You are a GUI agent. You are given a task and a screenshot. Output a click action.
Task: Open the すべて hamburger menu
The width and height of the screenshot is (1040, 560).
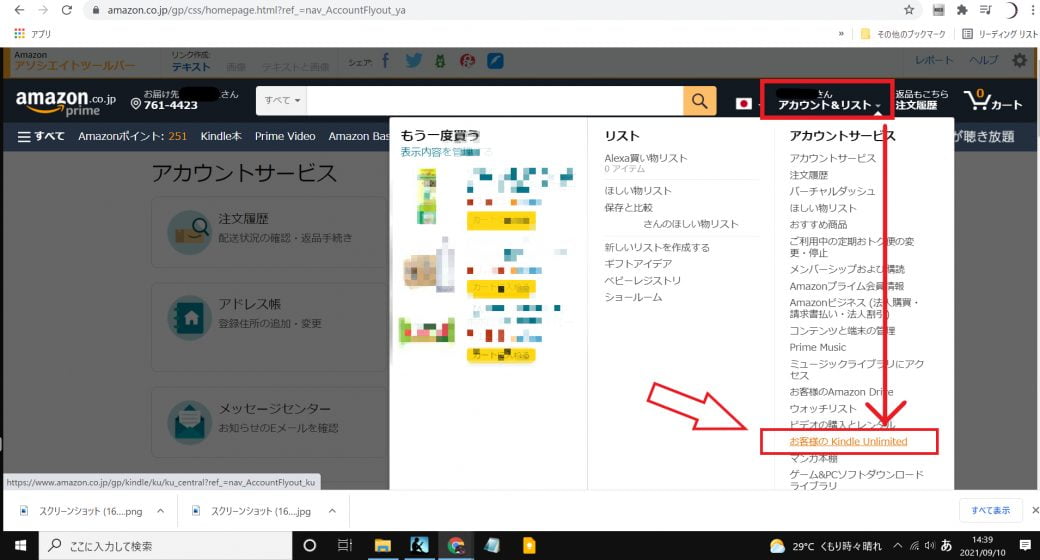click(40, 136)
